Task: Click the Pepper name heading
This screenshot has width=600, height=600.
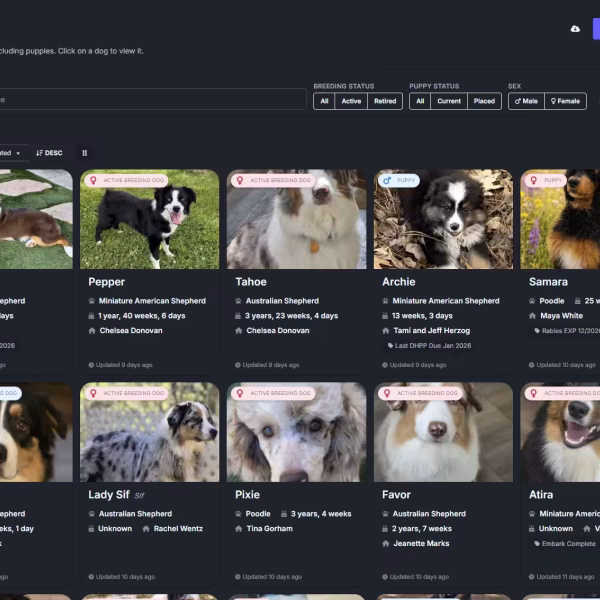Action: click(x=106, y=282)
